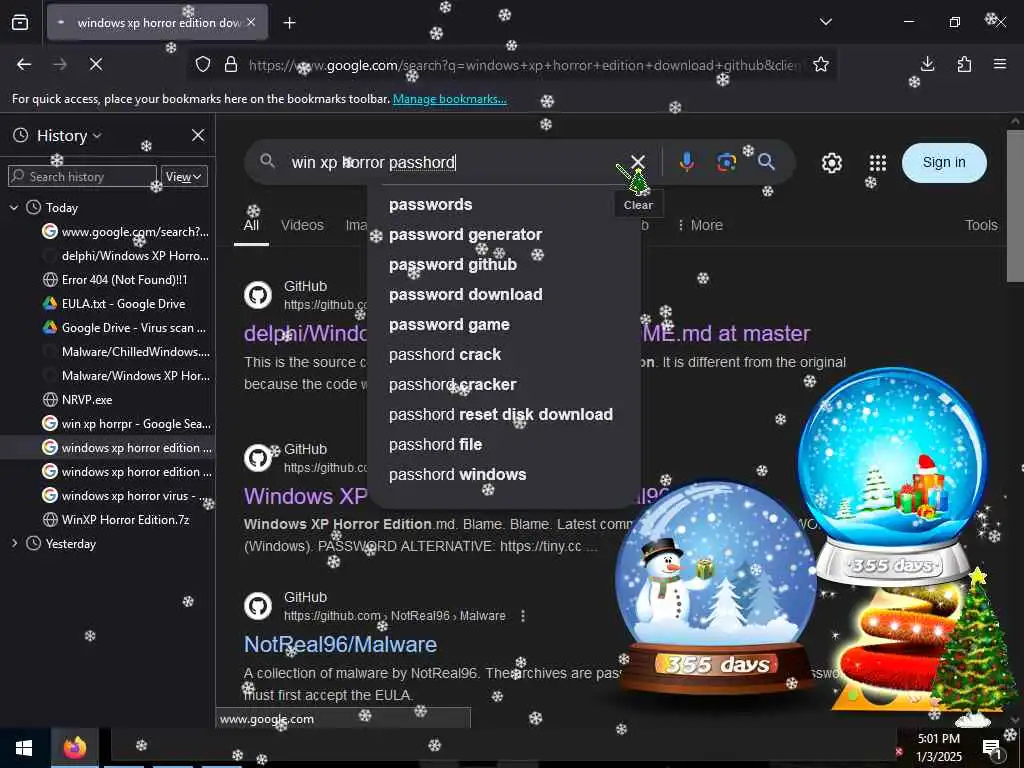This screenshot has width=1024, height=768.
Task: Start Google voice search microphone
Action: (686, 162)
